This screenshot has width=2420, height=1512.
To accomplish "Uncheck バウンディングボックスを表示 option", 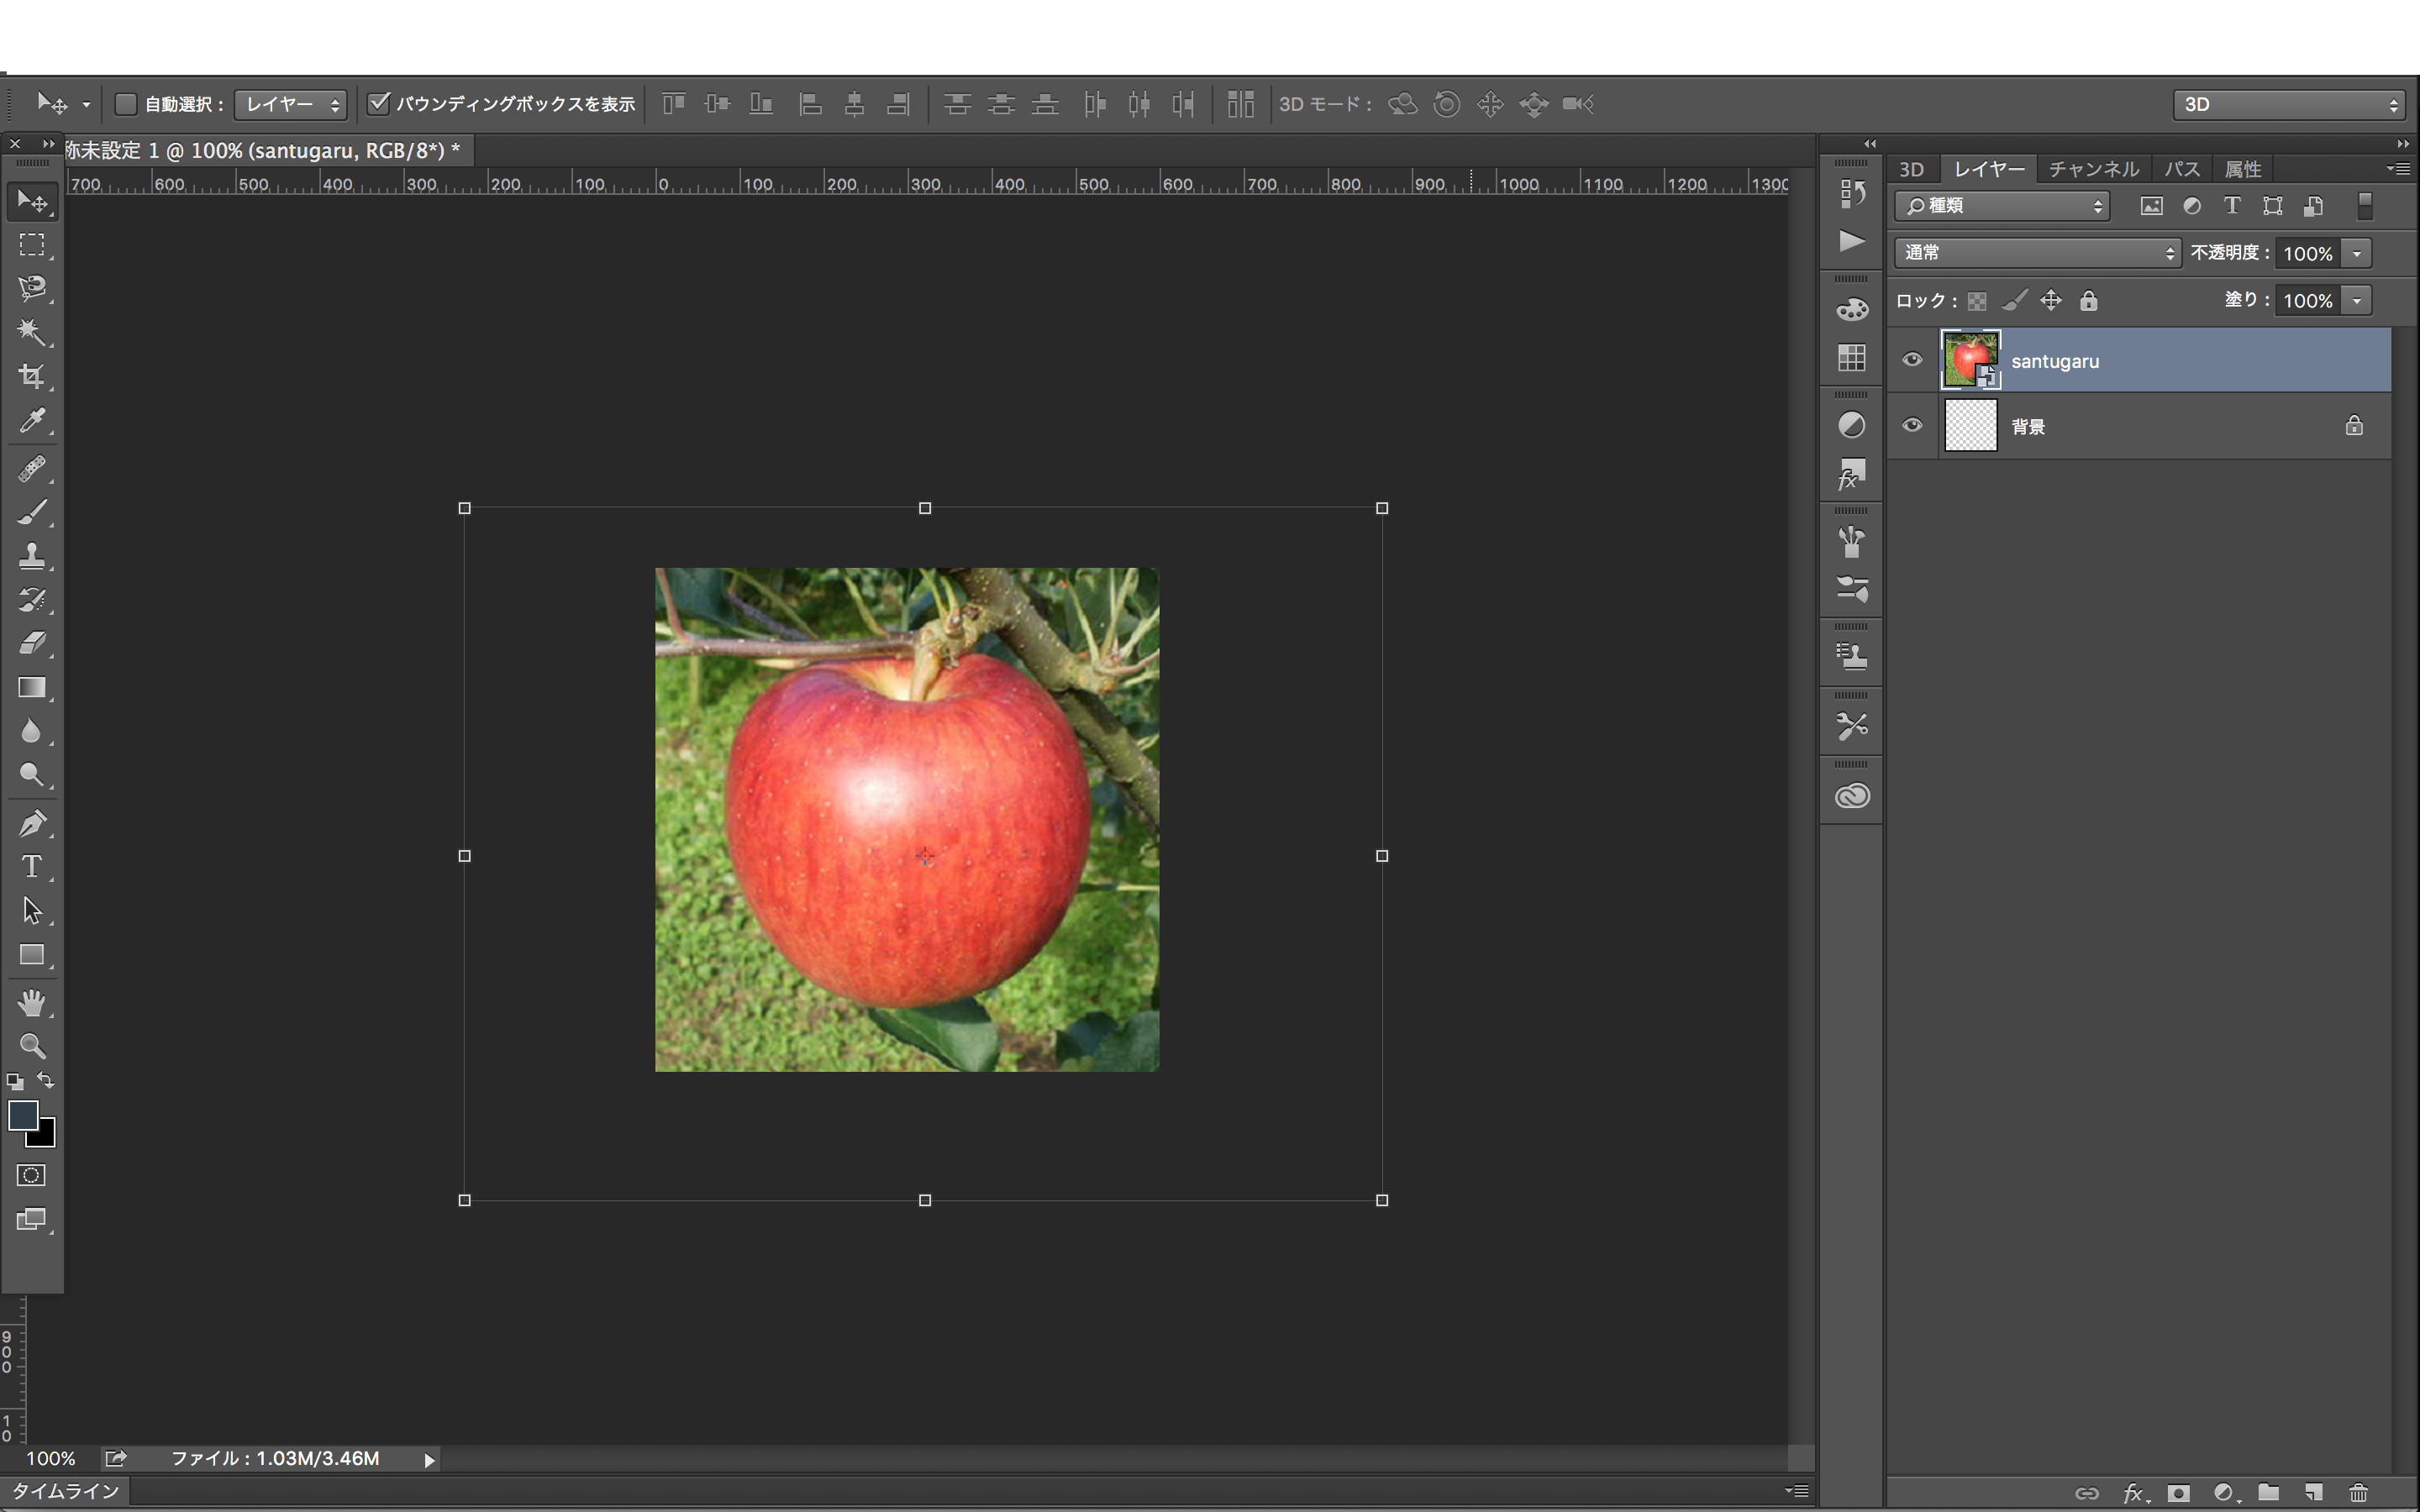I will point(379,104).
